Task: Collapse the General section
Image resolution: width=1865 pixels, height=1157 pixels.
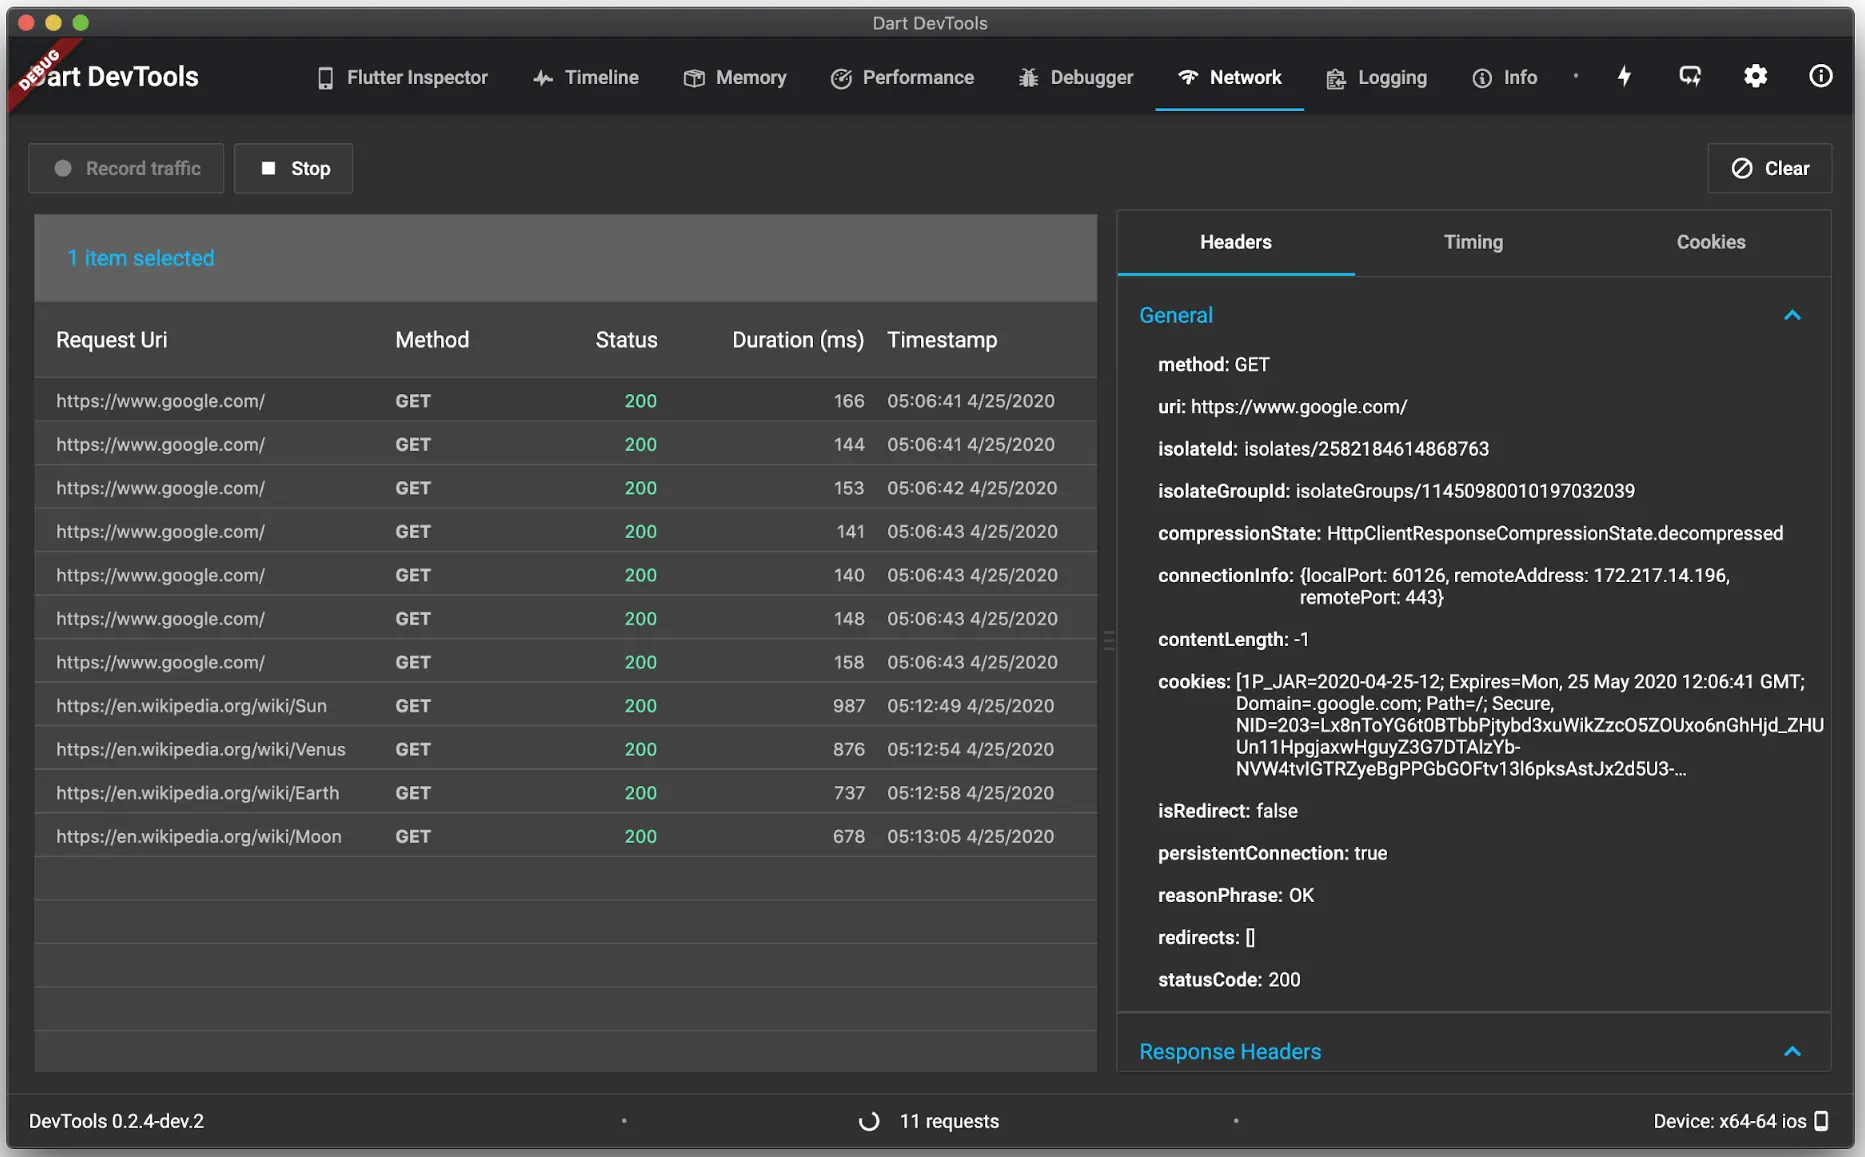Action: [1792, 316]
